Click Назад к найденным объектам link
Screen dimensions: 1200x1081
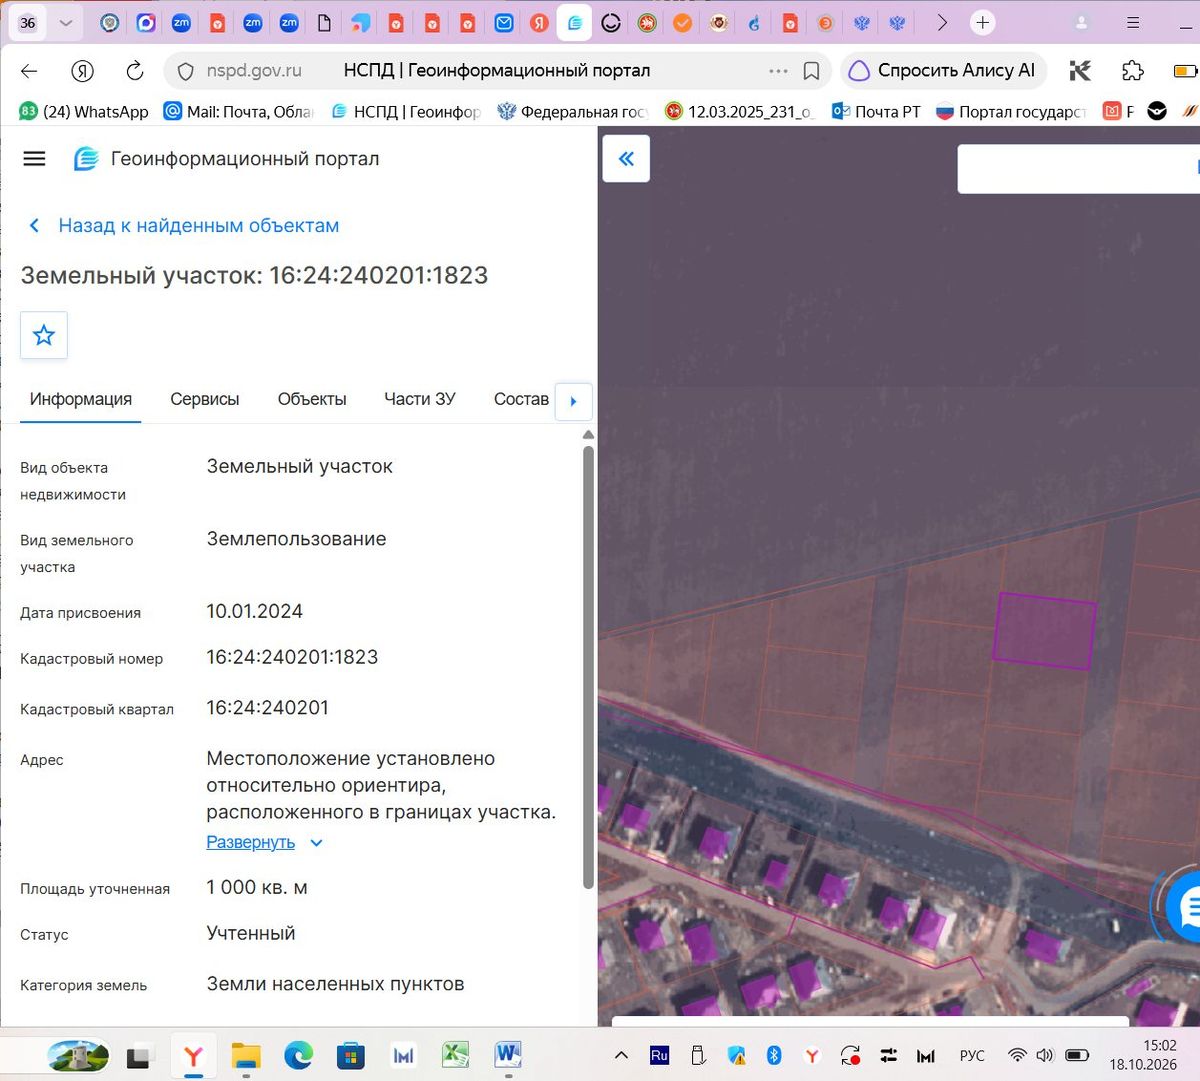tap(198, 226)
